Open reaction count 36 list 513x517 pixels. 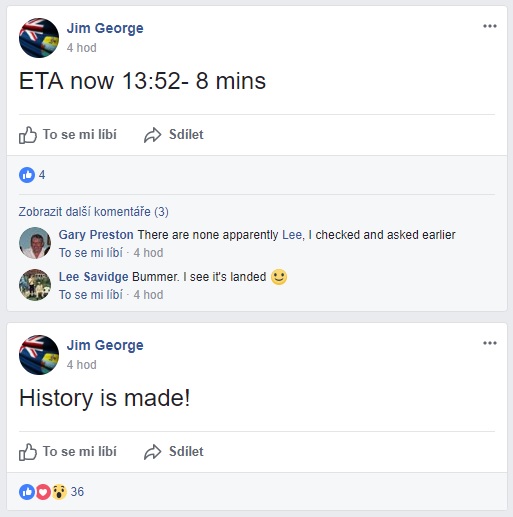77,492
